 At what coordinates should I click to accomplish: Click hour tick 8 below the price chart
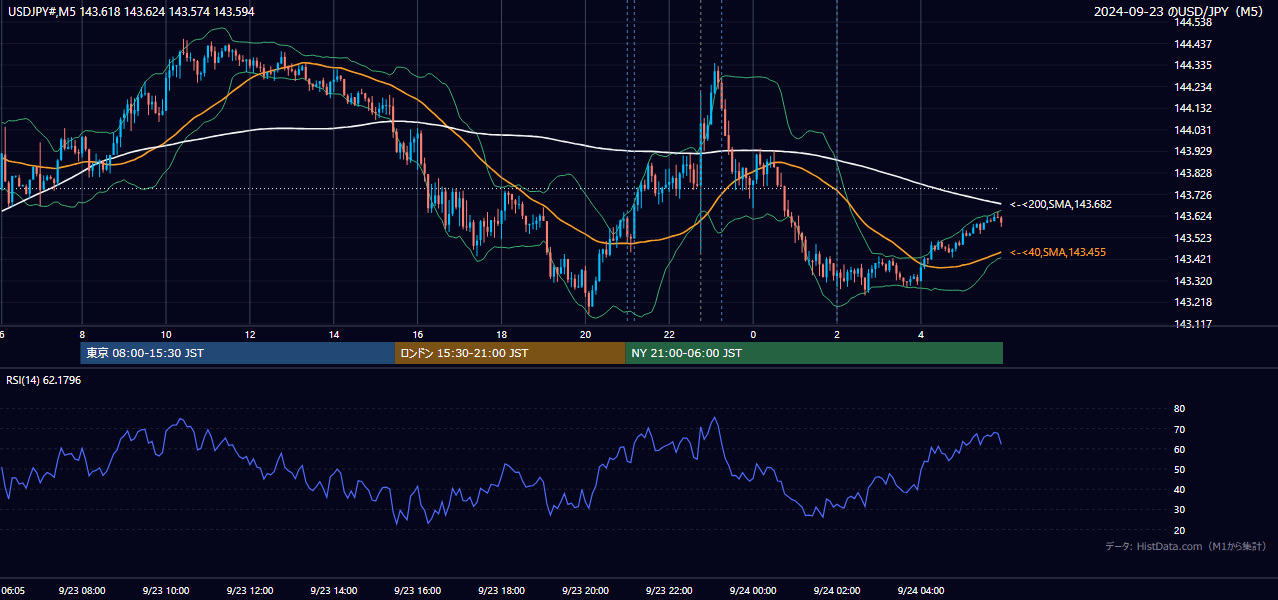coord(82,335)
